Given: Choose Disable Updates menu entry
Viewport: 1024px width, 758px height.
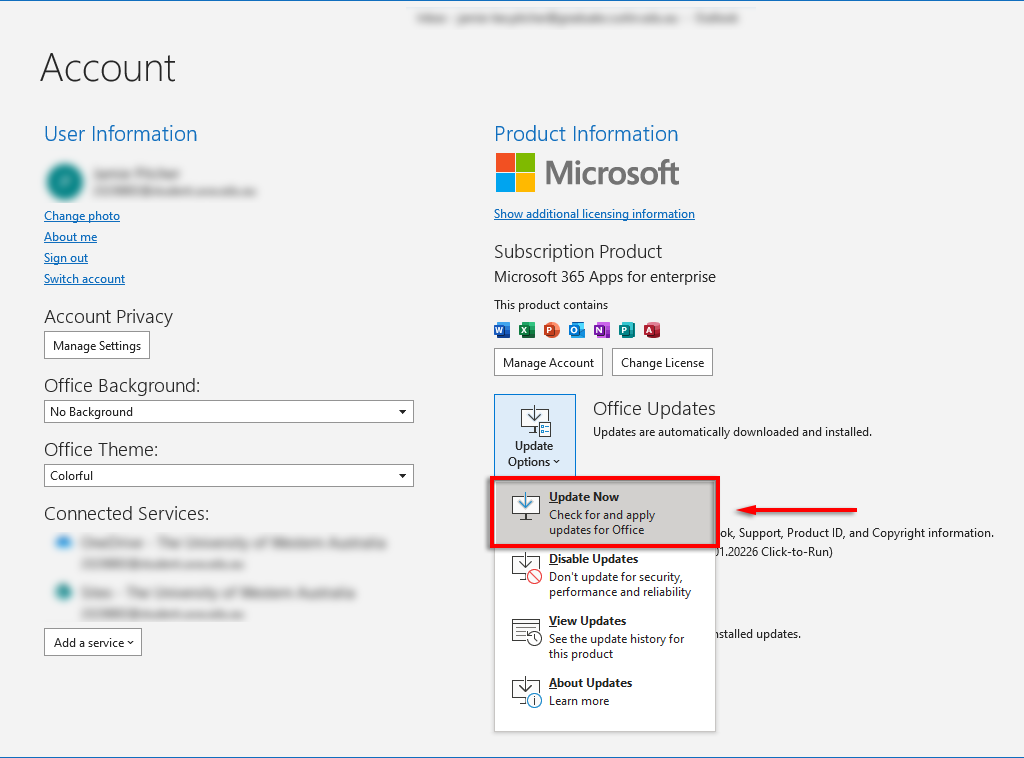Looking at the screenshot, I should [604, 575].
